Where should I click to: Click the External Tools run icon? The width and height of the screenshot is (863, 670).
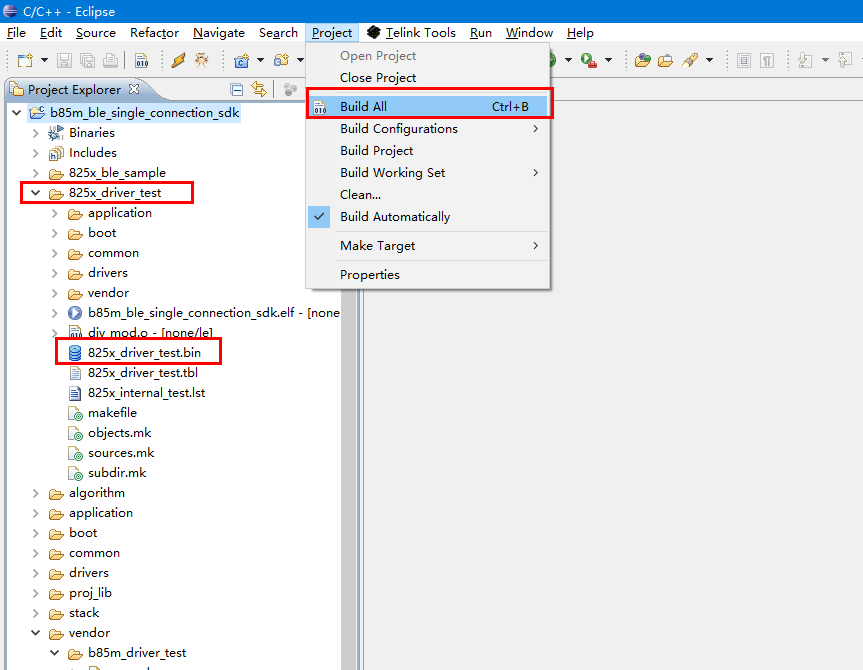(x=589, y=60)
